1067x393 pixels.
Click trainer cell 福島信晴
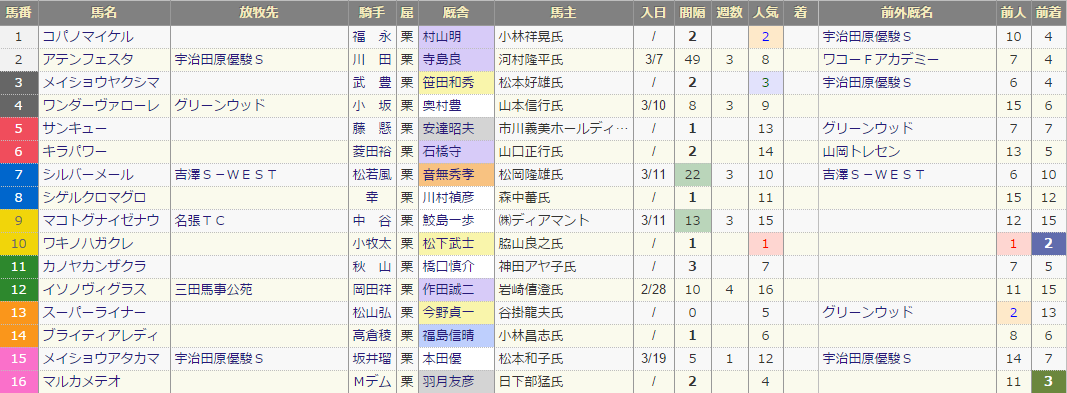[x=457, y=335]
